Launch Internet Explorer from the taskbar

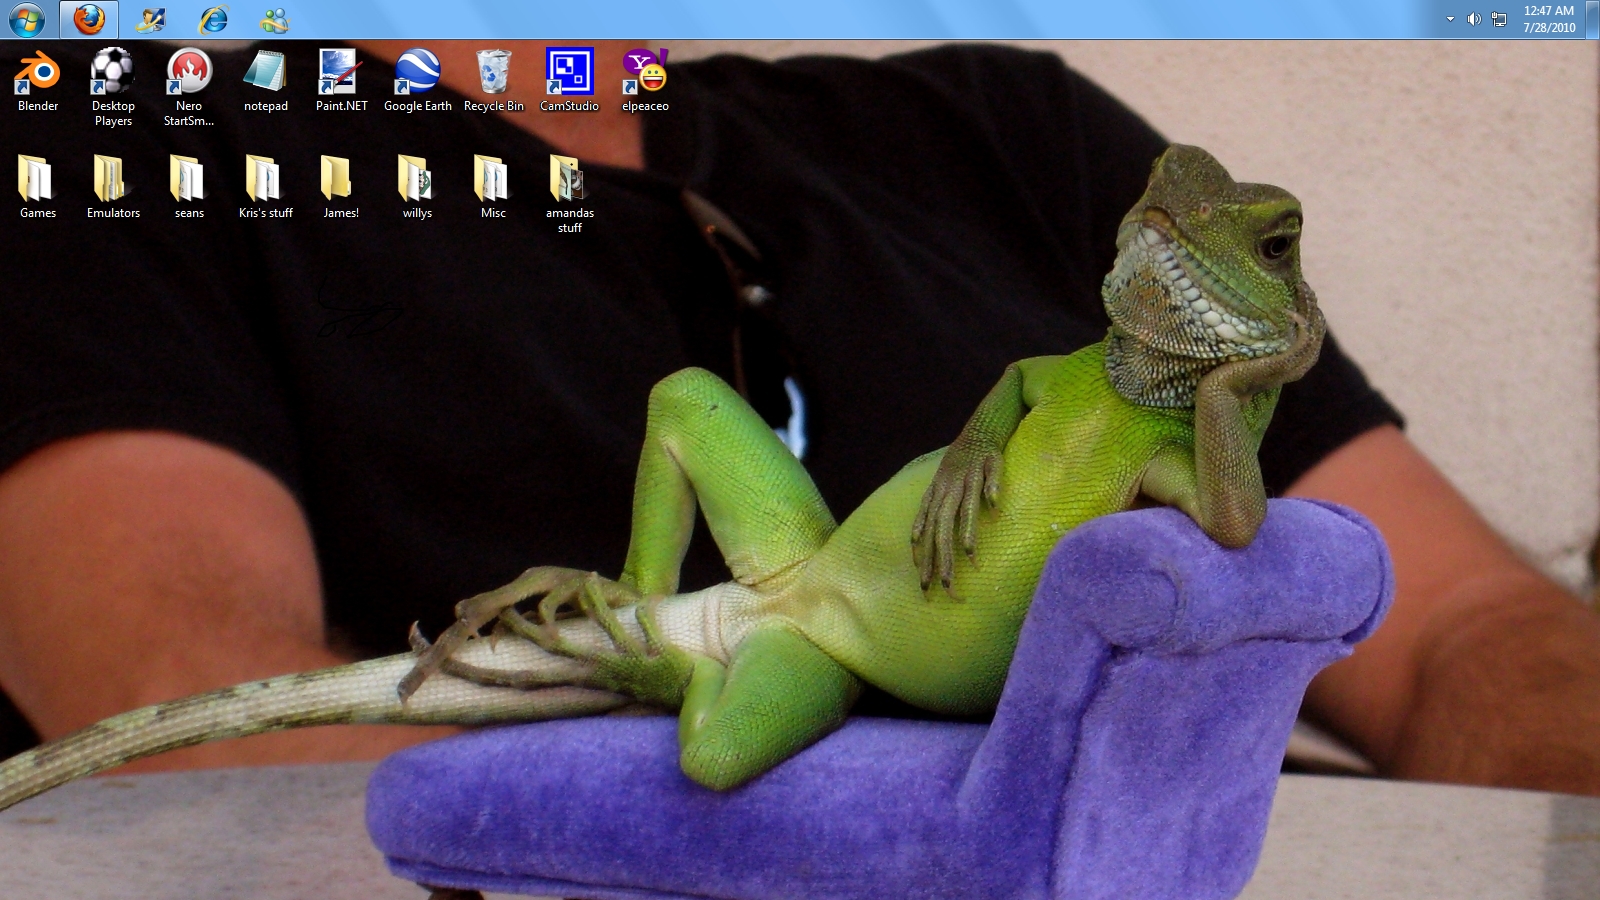[x=213, y=19]
